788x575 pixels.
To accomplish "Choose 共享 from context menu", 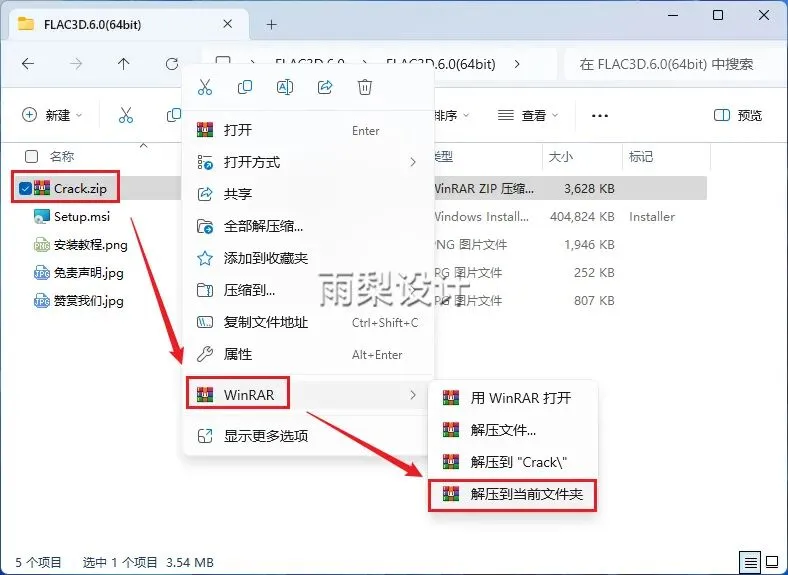I will [308, 194].
